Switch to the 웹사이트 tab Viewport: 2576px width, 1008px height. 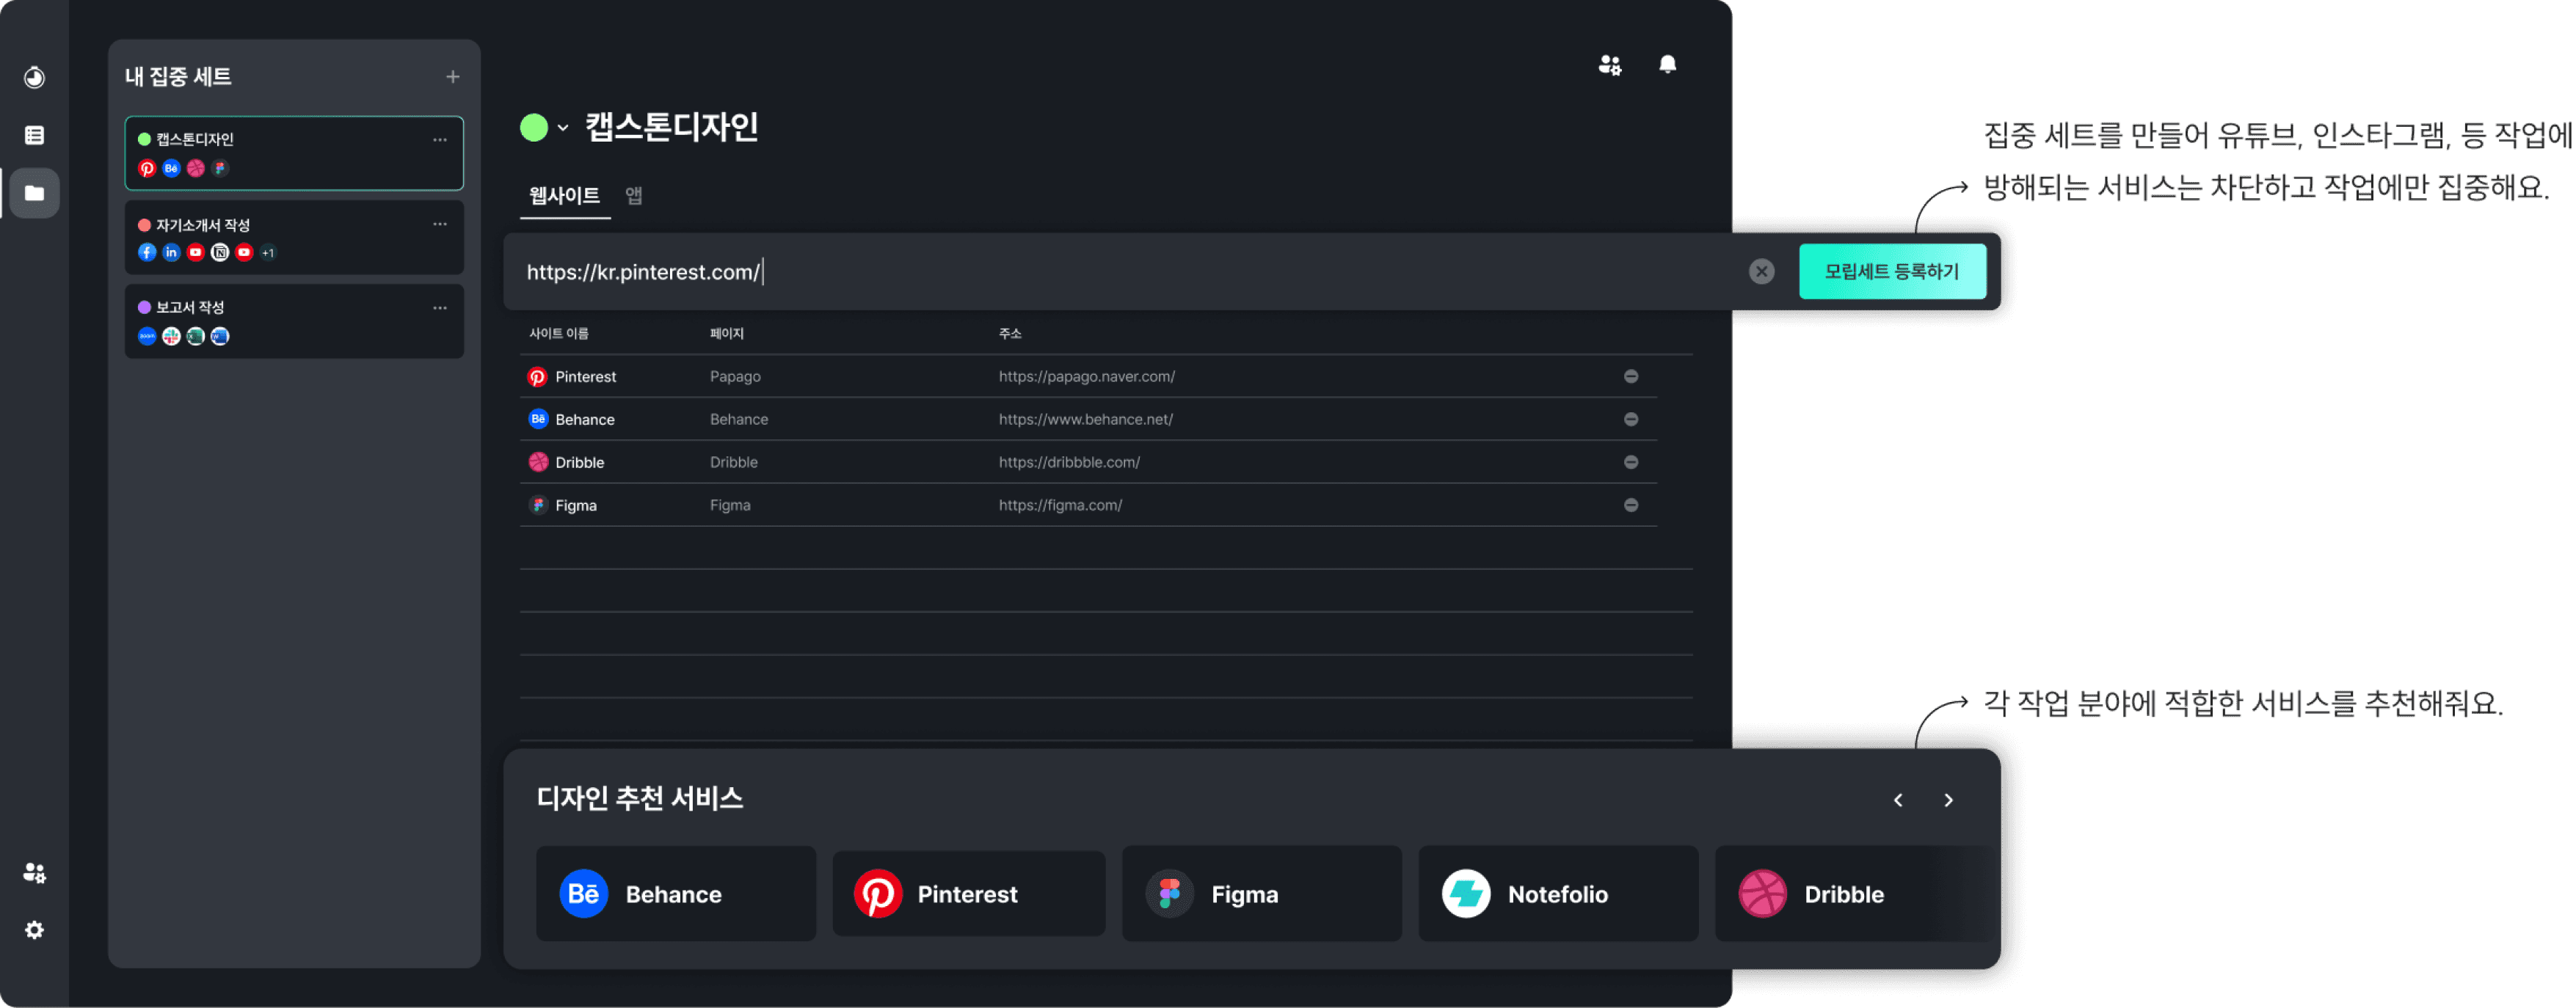tap(564, 195)
